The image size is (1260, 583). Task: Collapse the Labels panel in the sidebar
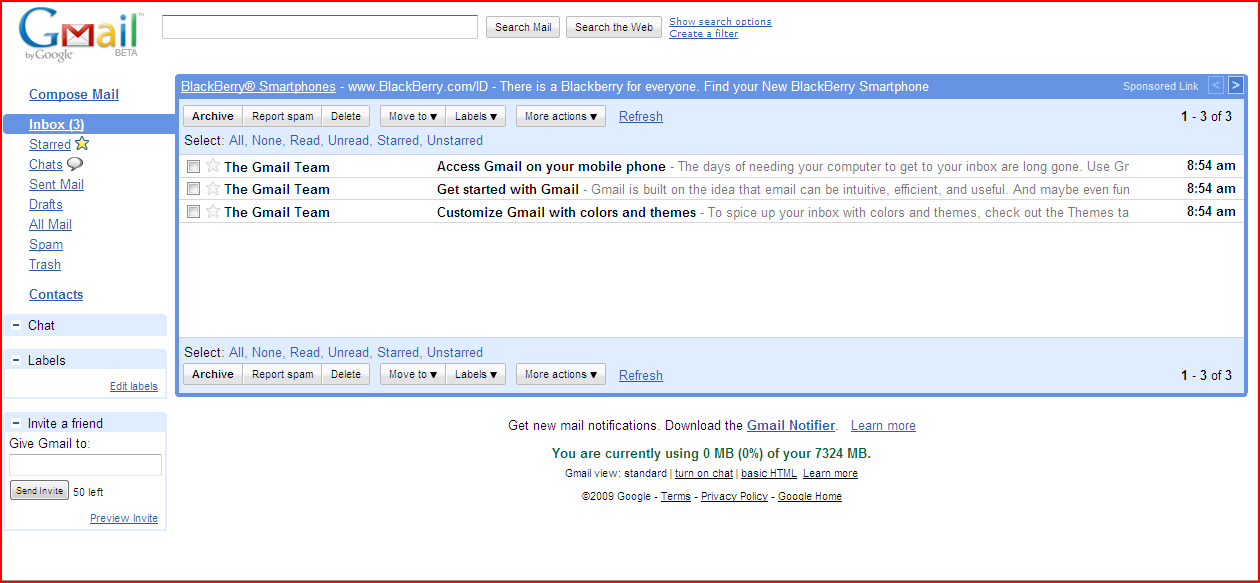click(x=16, y=360)
